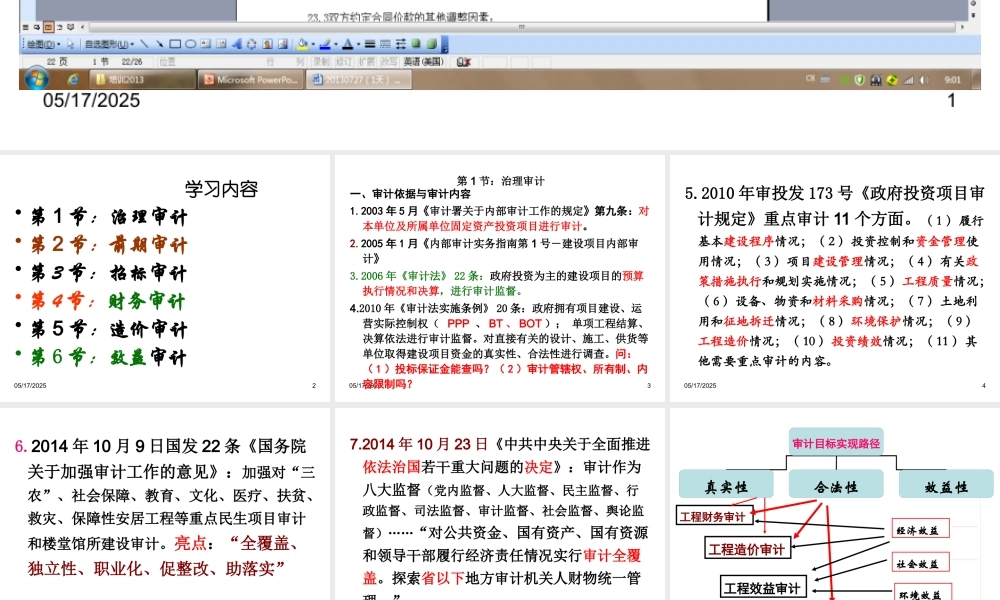
Task: Click the text 第2节:前期审计
Action: coord(109,244)
